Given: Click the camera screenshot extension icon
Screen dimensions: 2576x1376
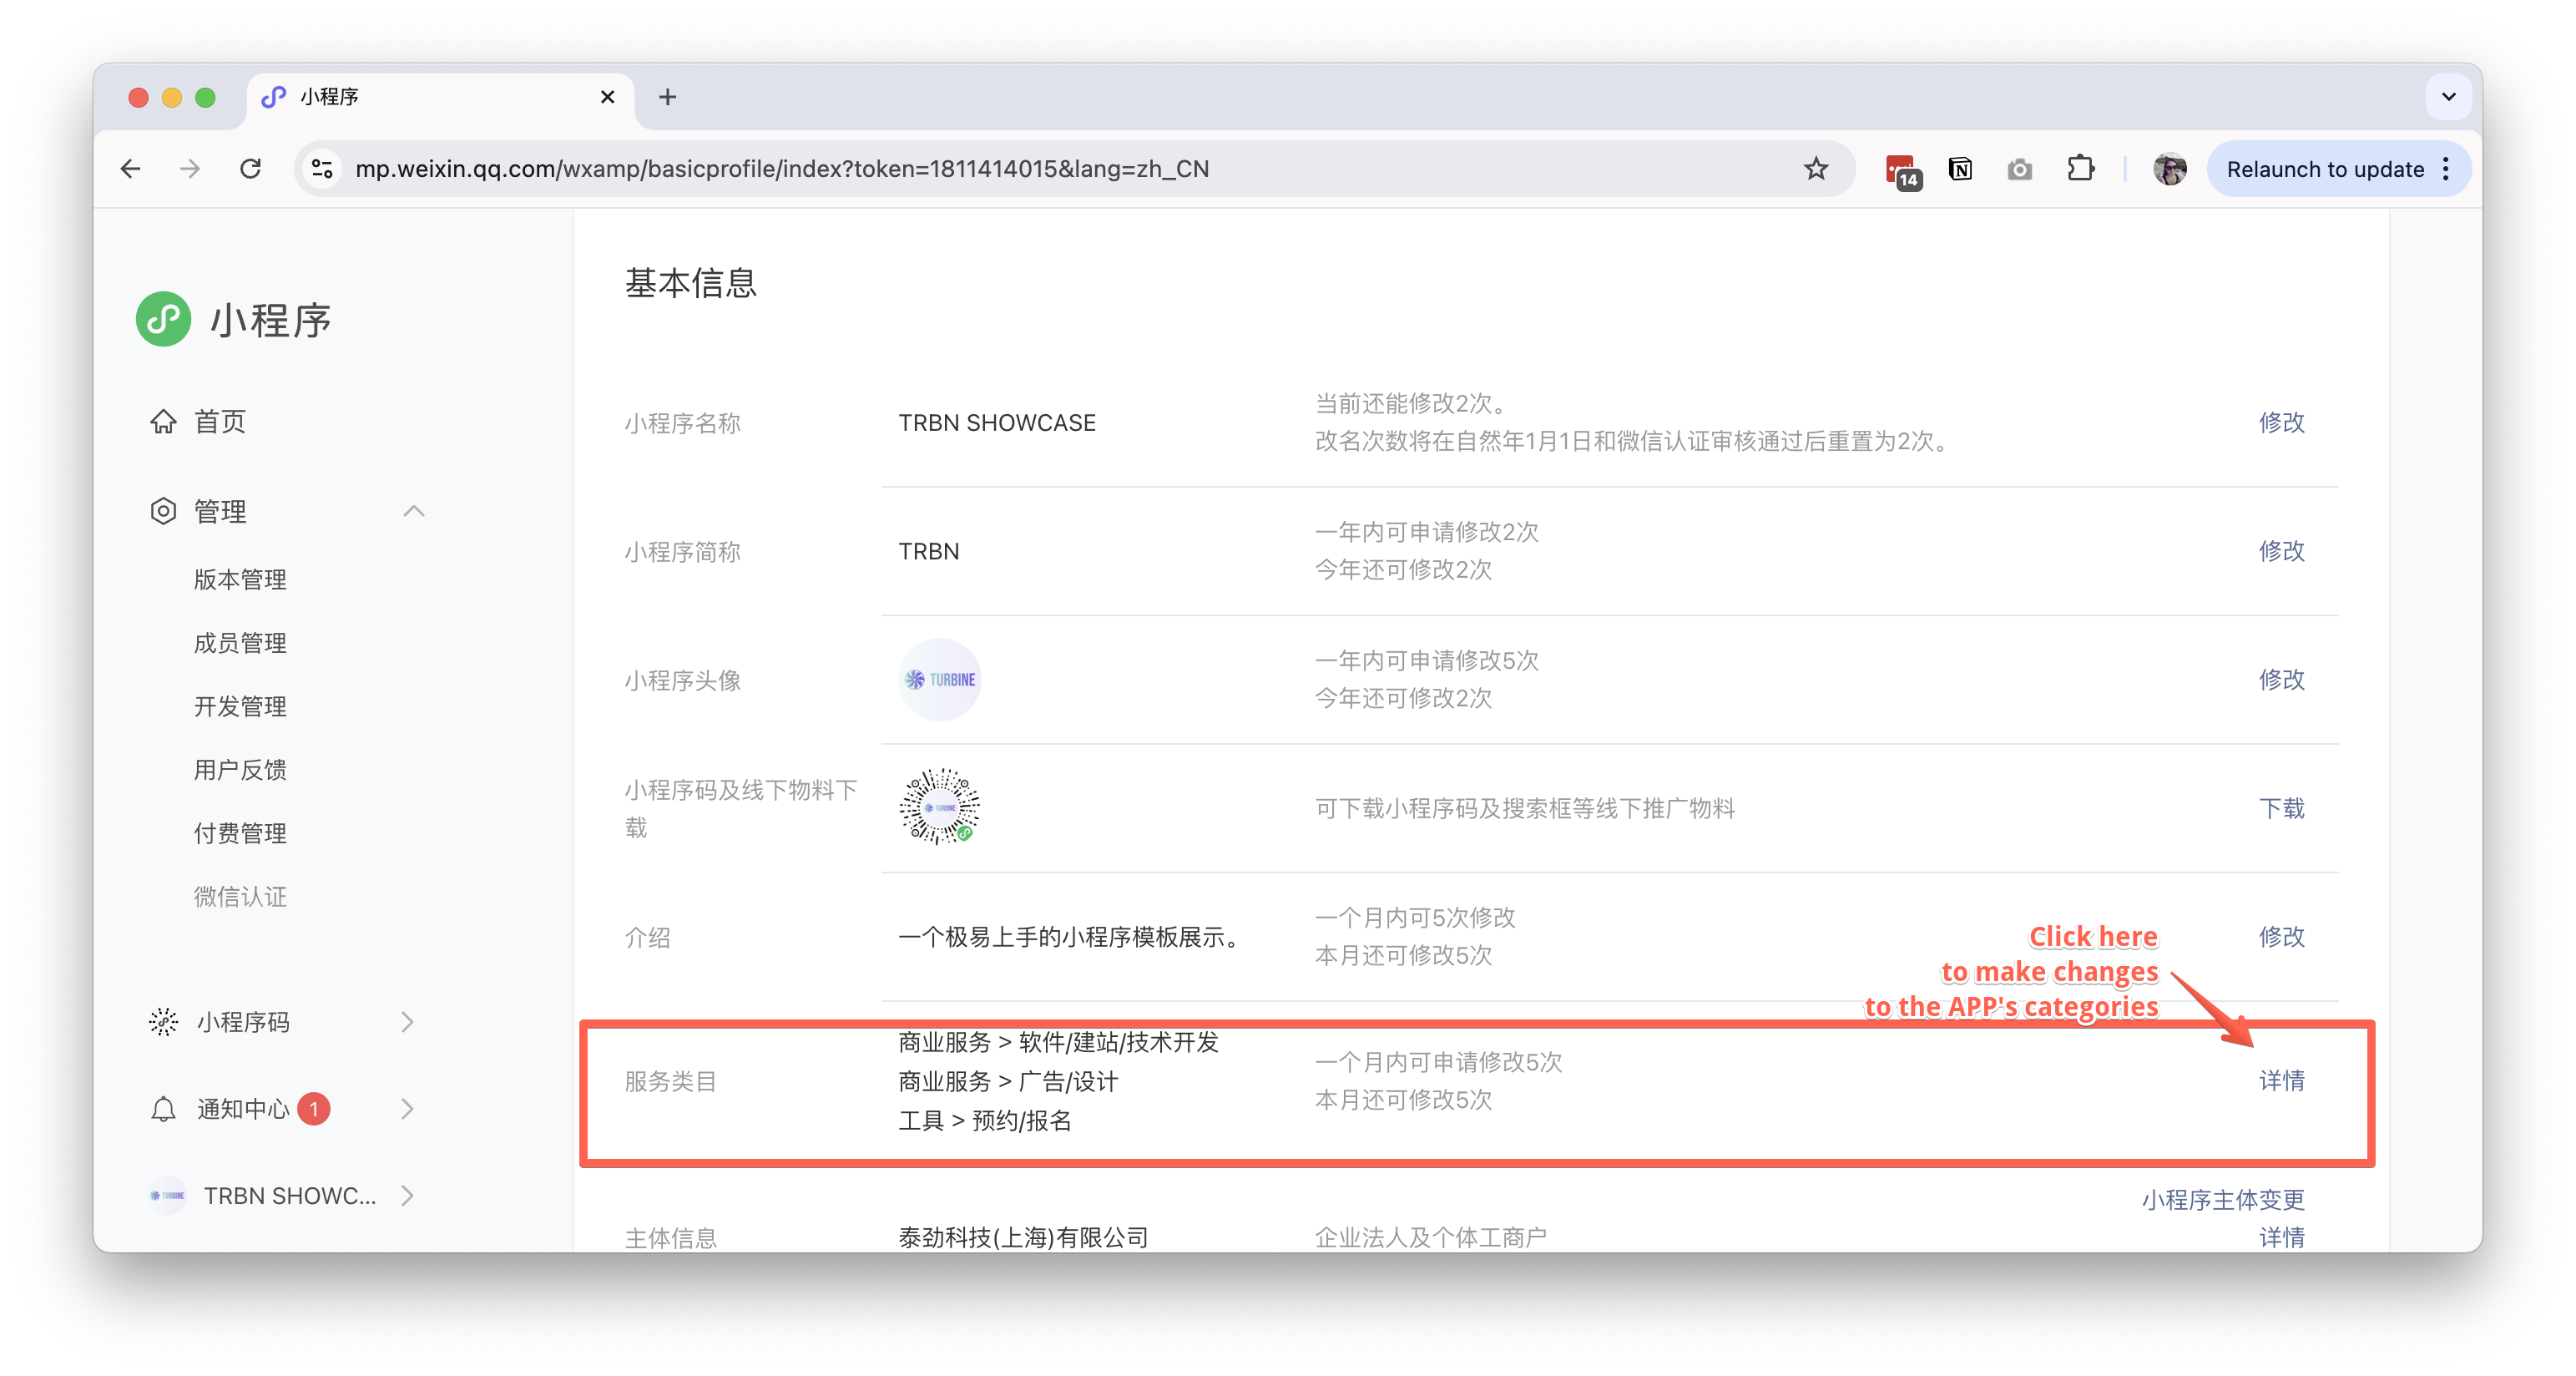Looking at the screenshot, I should tap(2019, 170).
